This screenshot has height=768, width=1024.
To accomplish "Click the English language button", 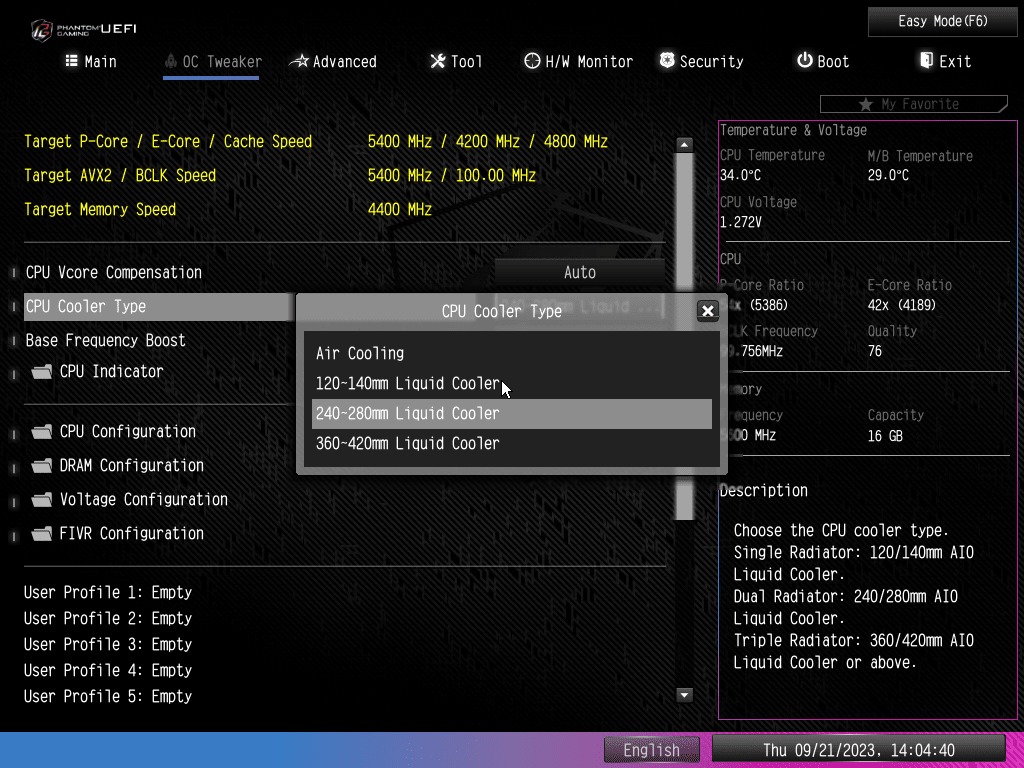I will [x=651, y=749].
